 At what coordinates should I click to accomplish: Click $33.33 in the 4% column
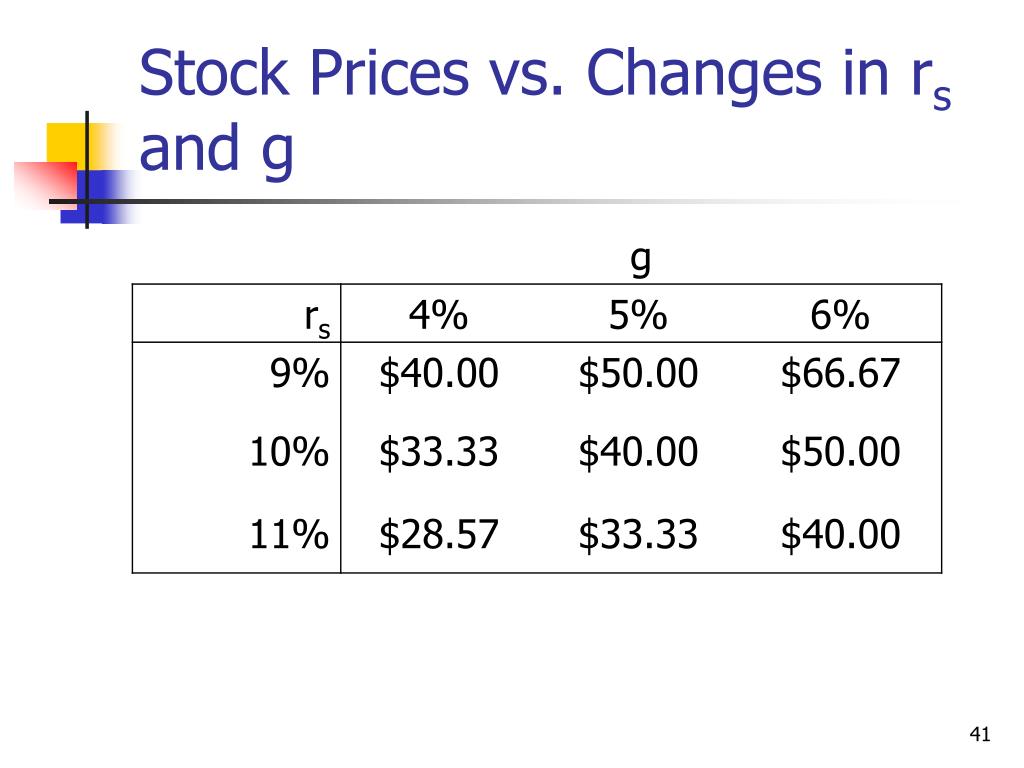pyautogui.click(x=439, y=453)
